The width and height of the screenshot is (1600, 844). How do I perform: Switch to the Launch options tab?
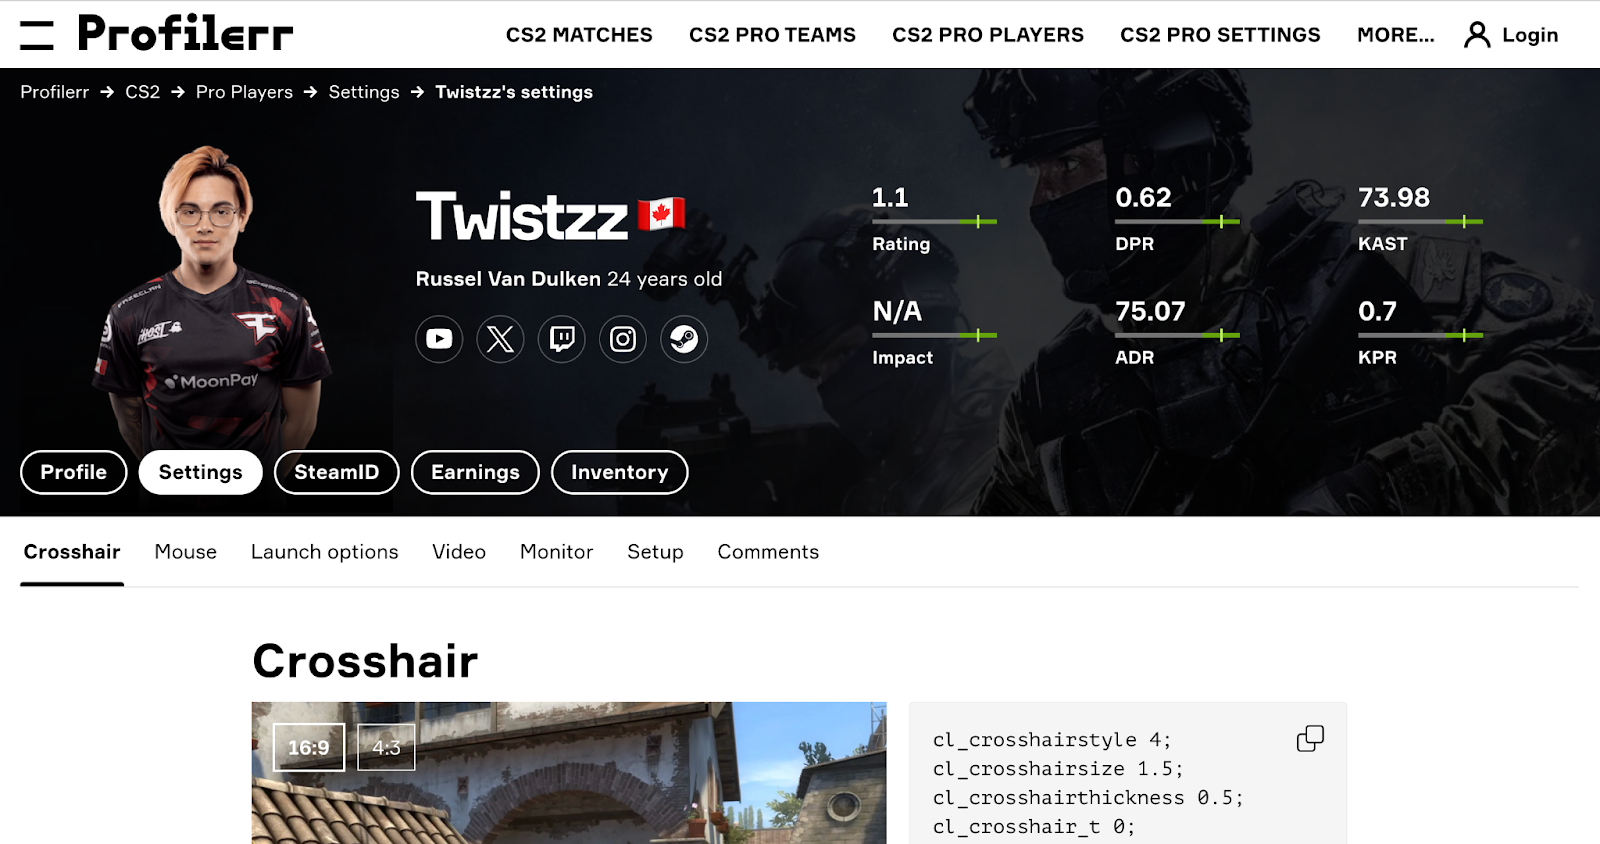pos(324,552)
